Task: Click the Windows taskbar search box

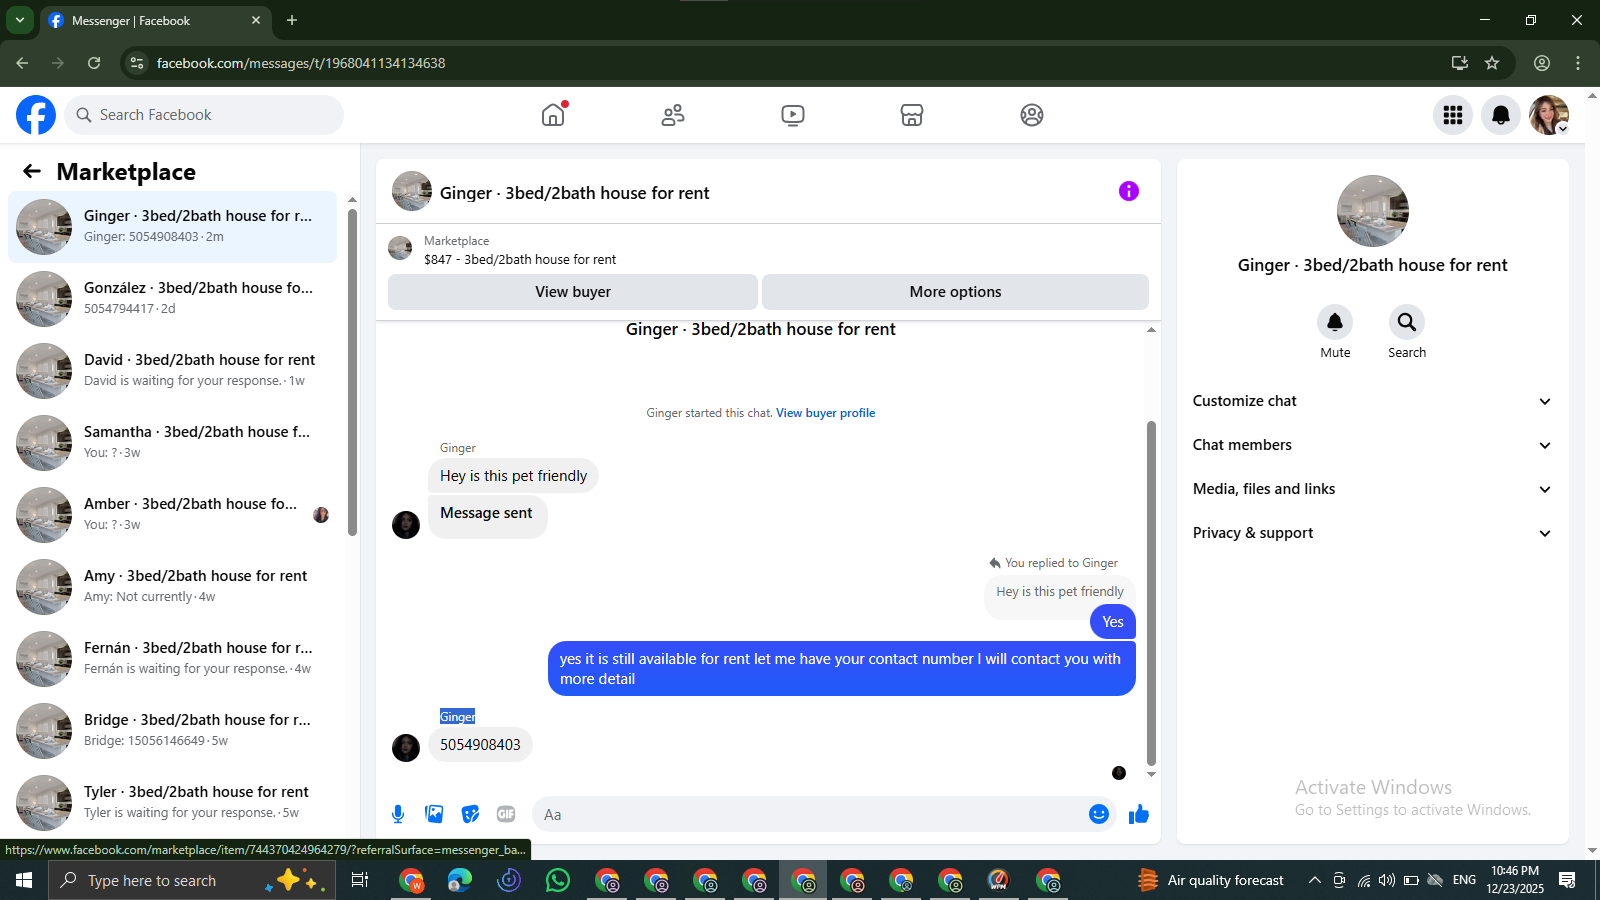Action: [191, 880]
